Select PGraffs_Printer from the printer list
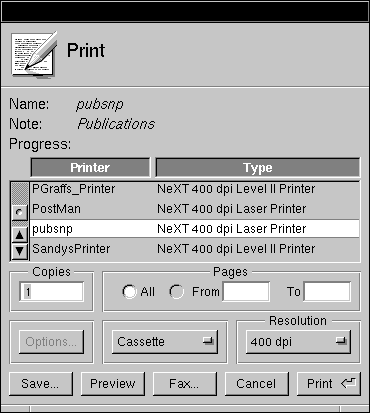The width and height of the screenshot is (370, 413). coord(195,189)
